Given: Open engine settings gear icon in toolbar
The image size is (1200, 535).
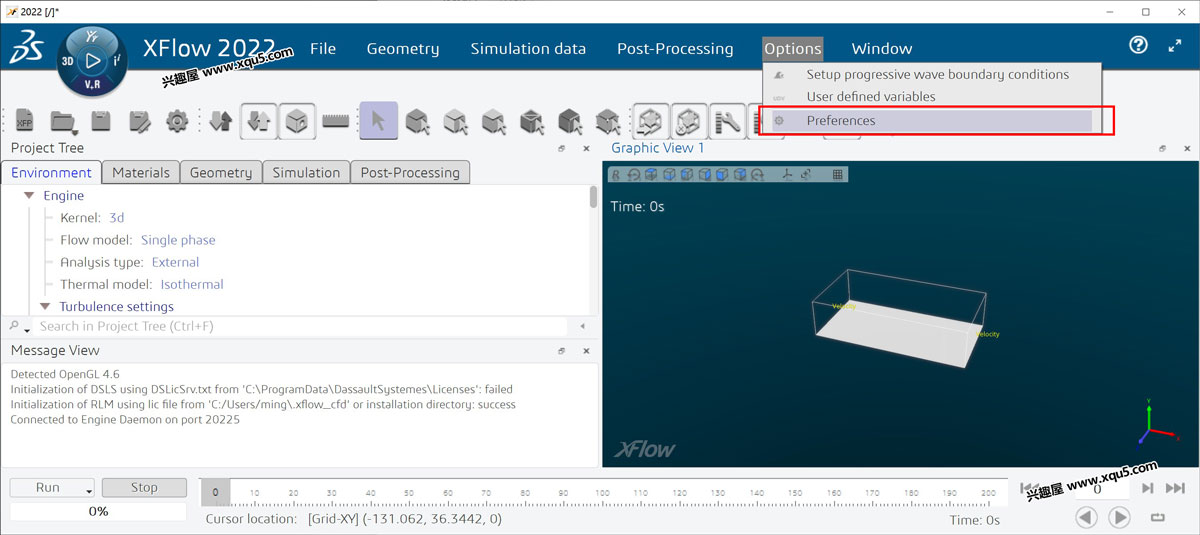Looking at the screenshot, I should [x=177, y=122].
